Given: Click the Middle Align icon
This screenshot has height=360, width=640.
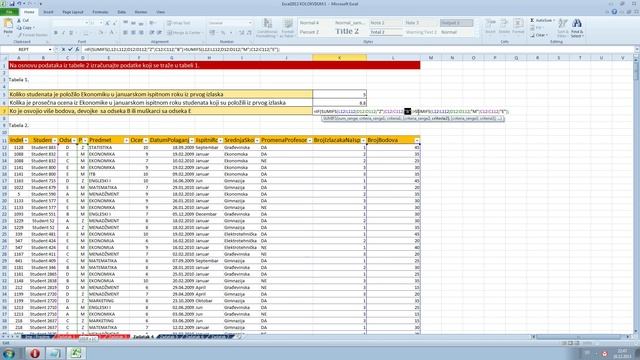Looking at the screenshot, I should [x=133, y=23].
